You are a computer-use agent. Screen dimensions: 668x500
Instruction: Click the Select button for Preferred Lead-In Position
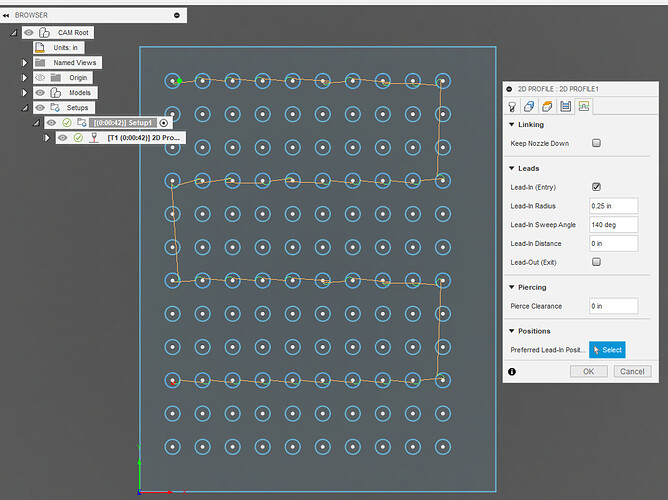(x=607, y=350)
